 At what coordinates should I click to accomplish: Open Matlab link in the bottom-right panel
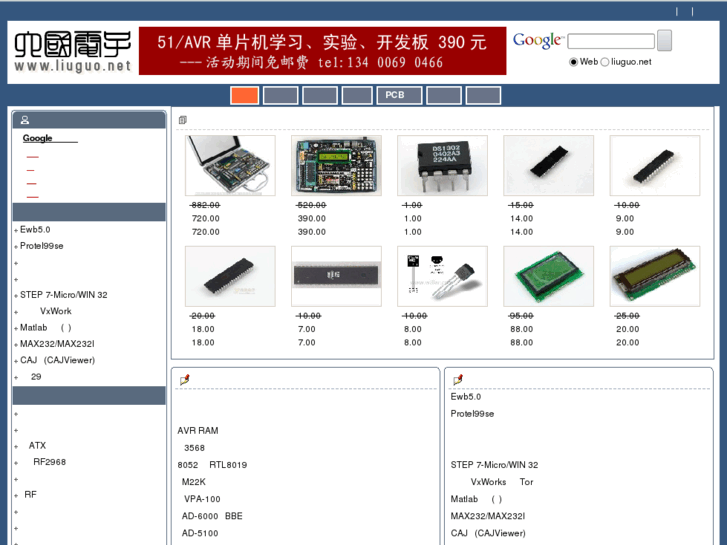476,499
